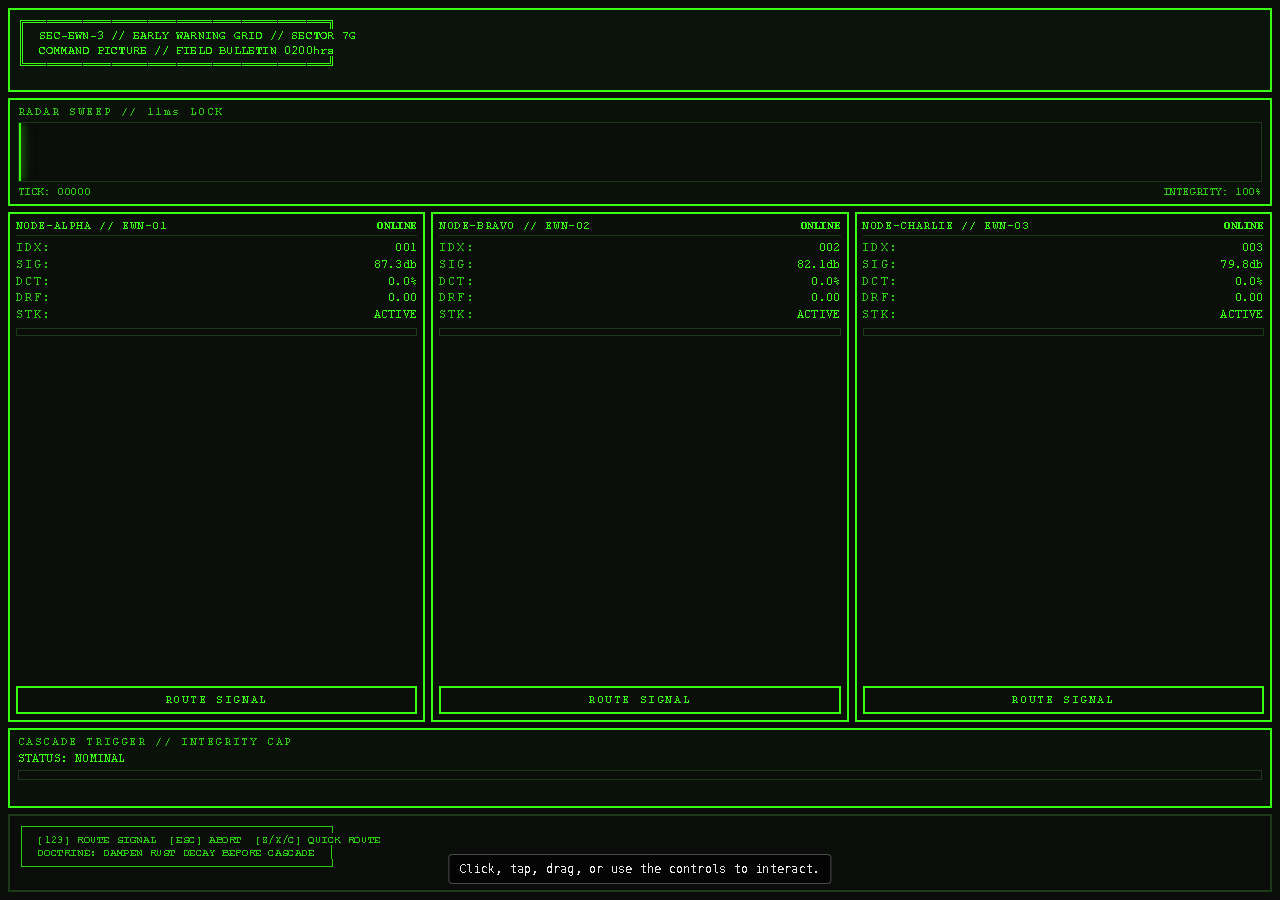Select the NODE-CHARLIE // EWN-03 header
The image size is (1280, 900).
coord(946,226)
